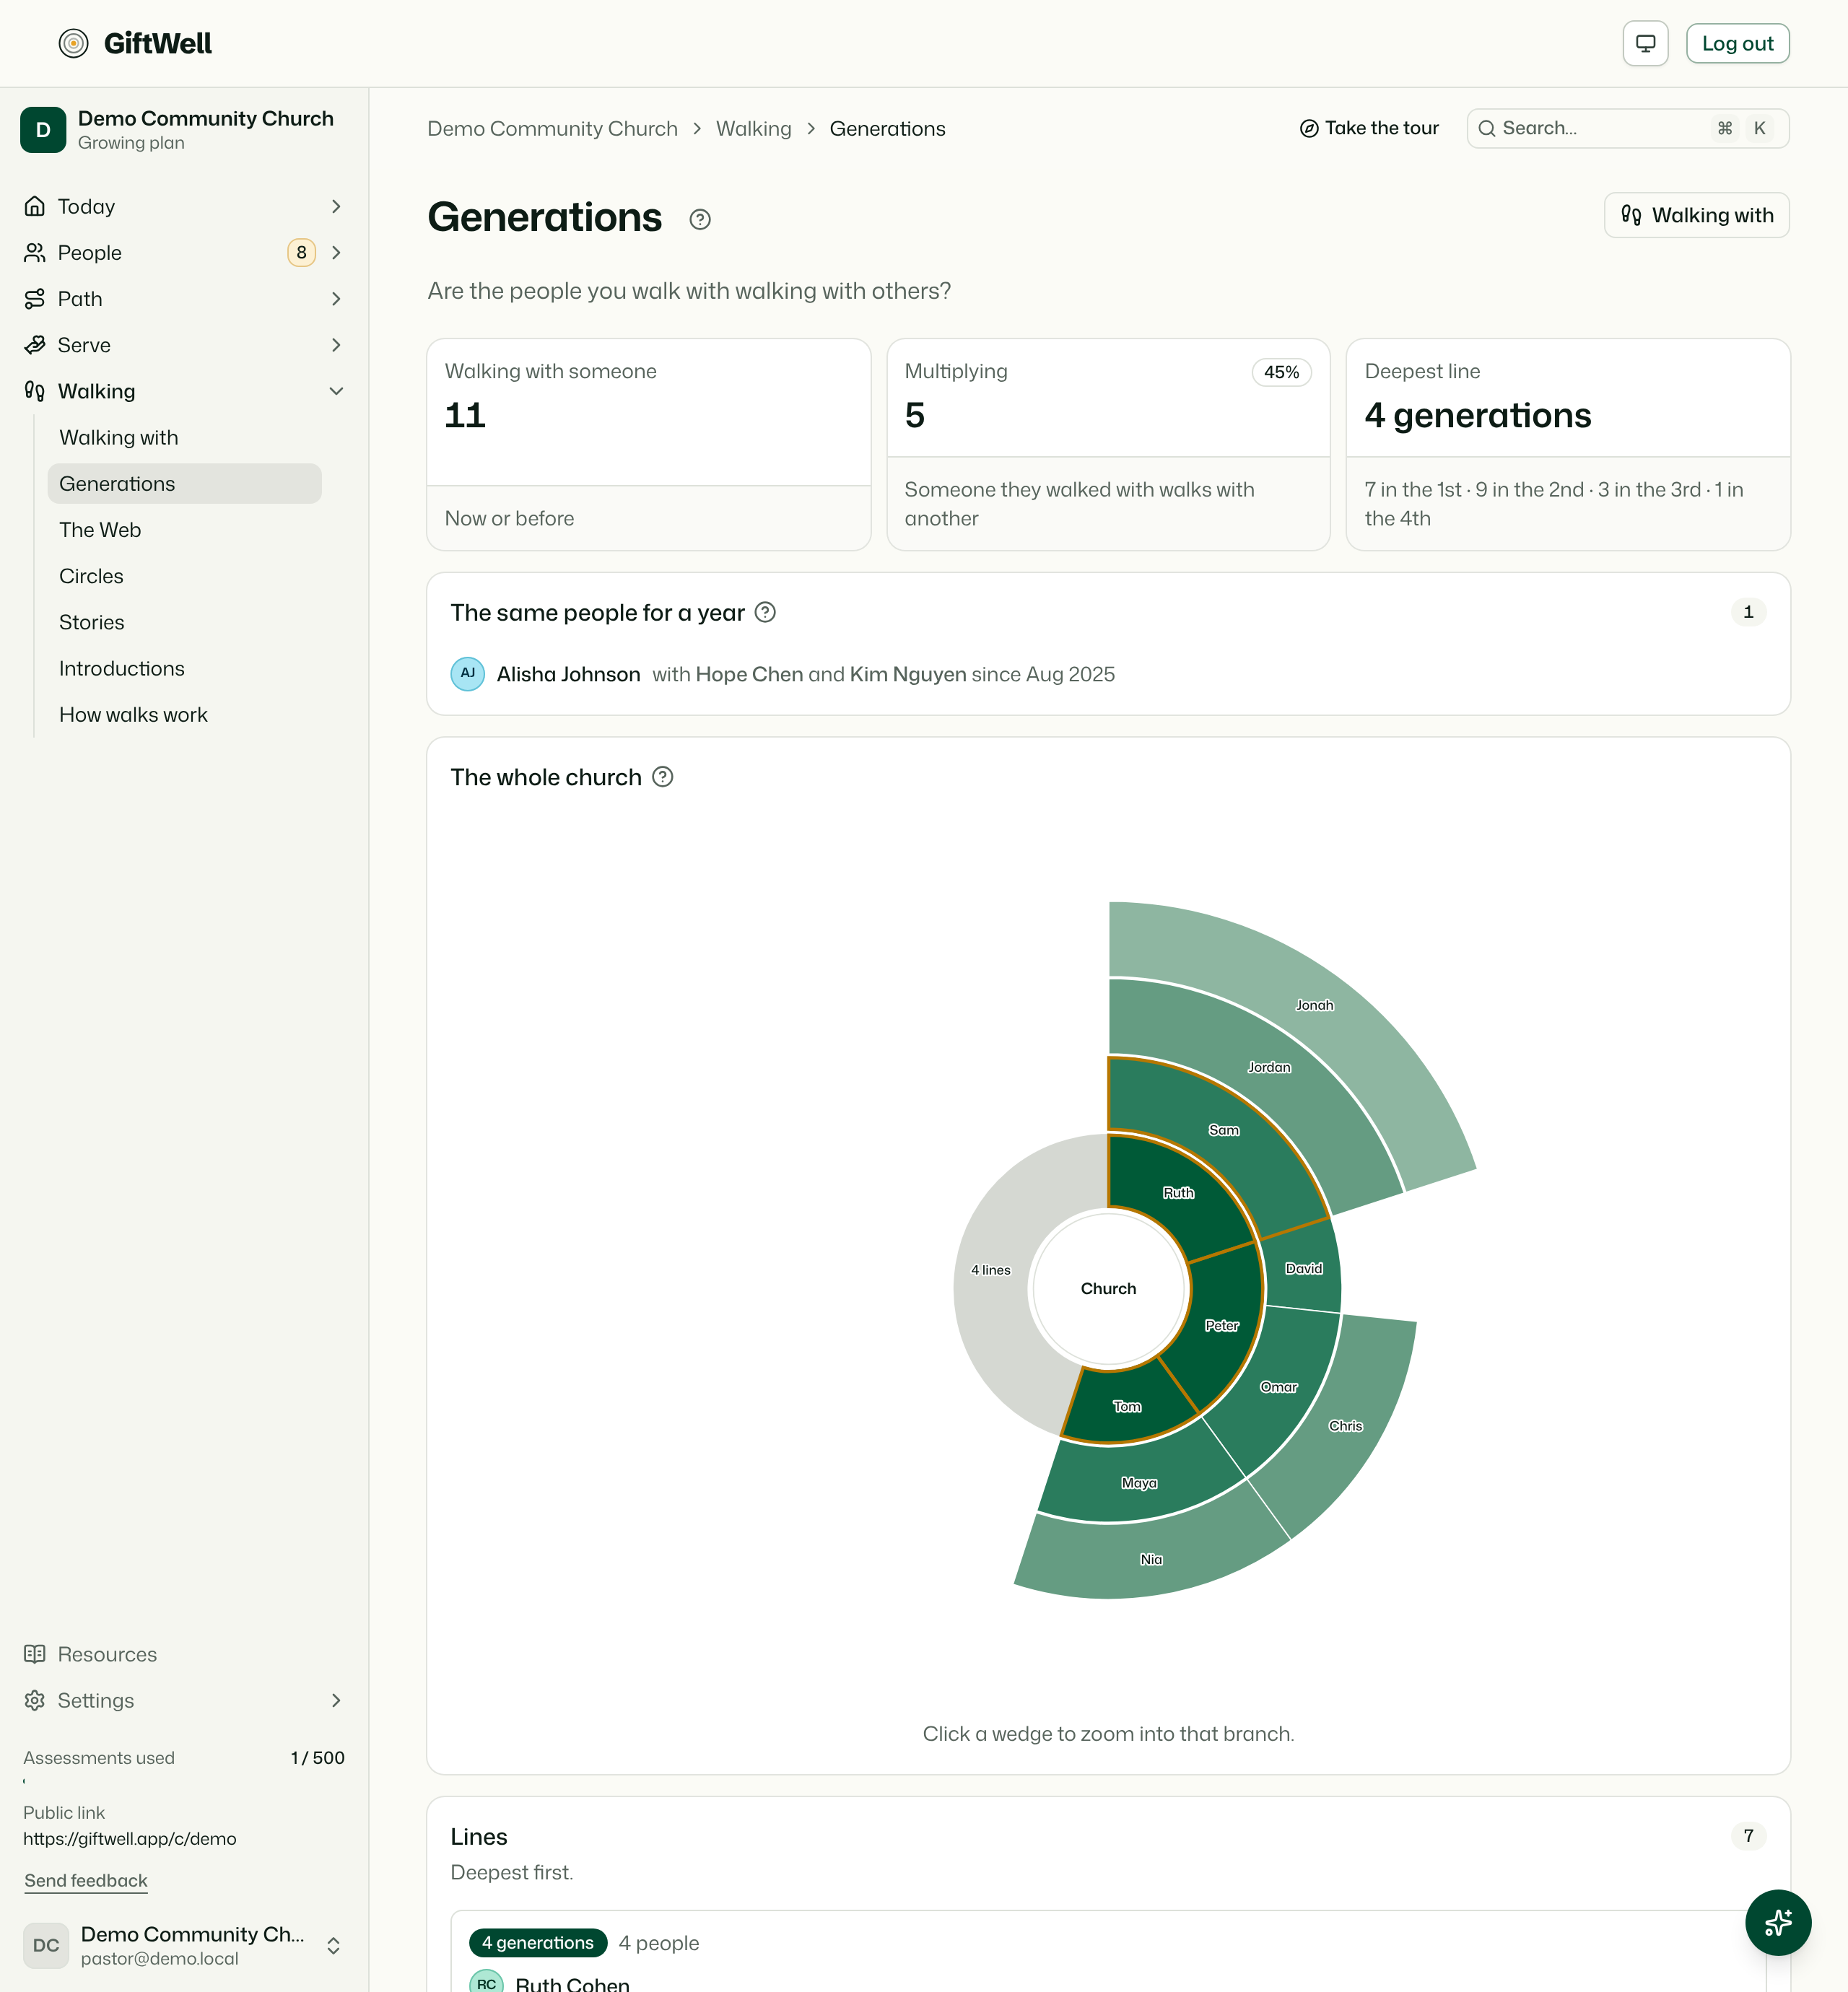
Task: Zoom into the Ruth wedge
Action: 1178,1192
